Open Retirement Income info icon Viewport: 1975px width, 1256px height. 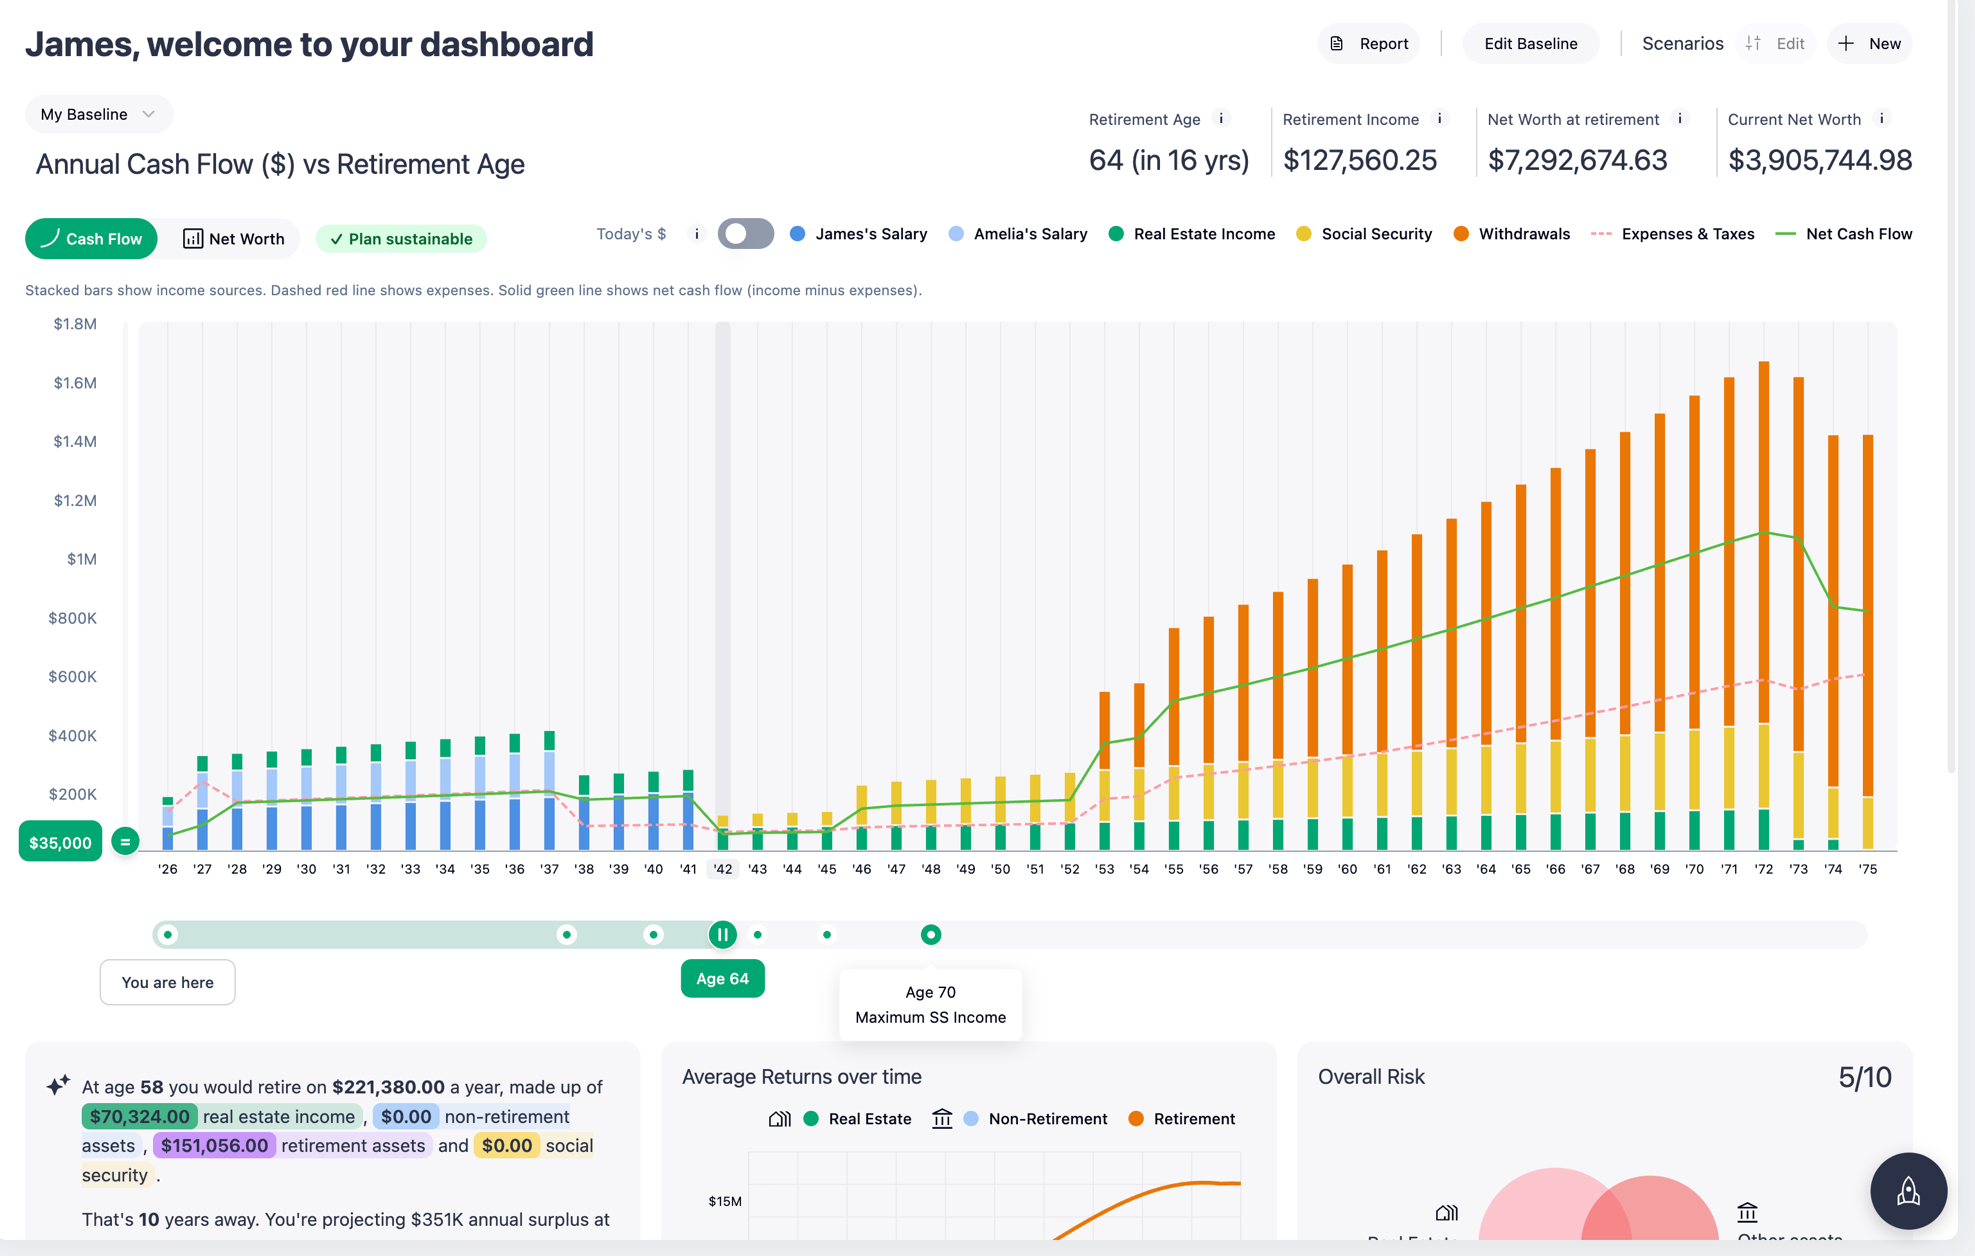coord(1440,119)
